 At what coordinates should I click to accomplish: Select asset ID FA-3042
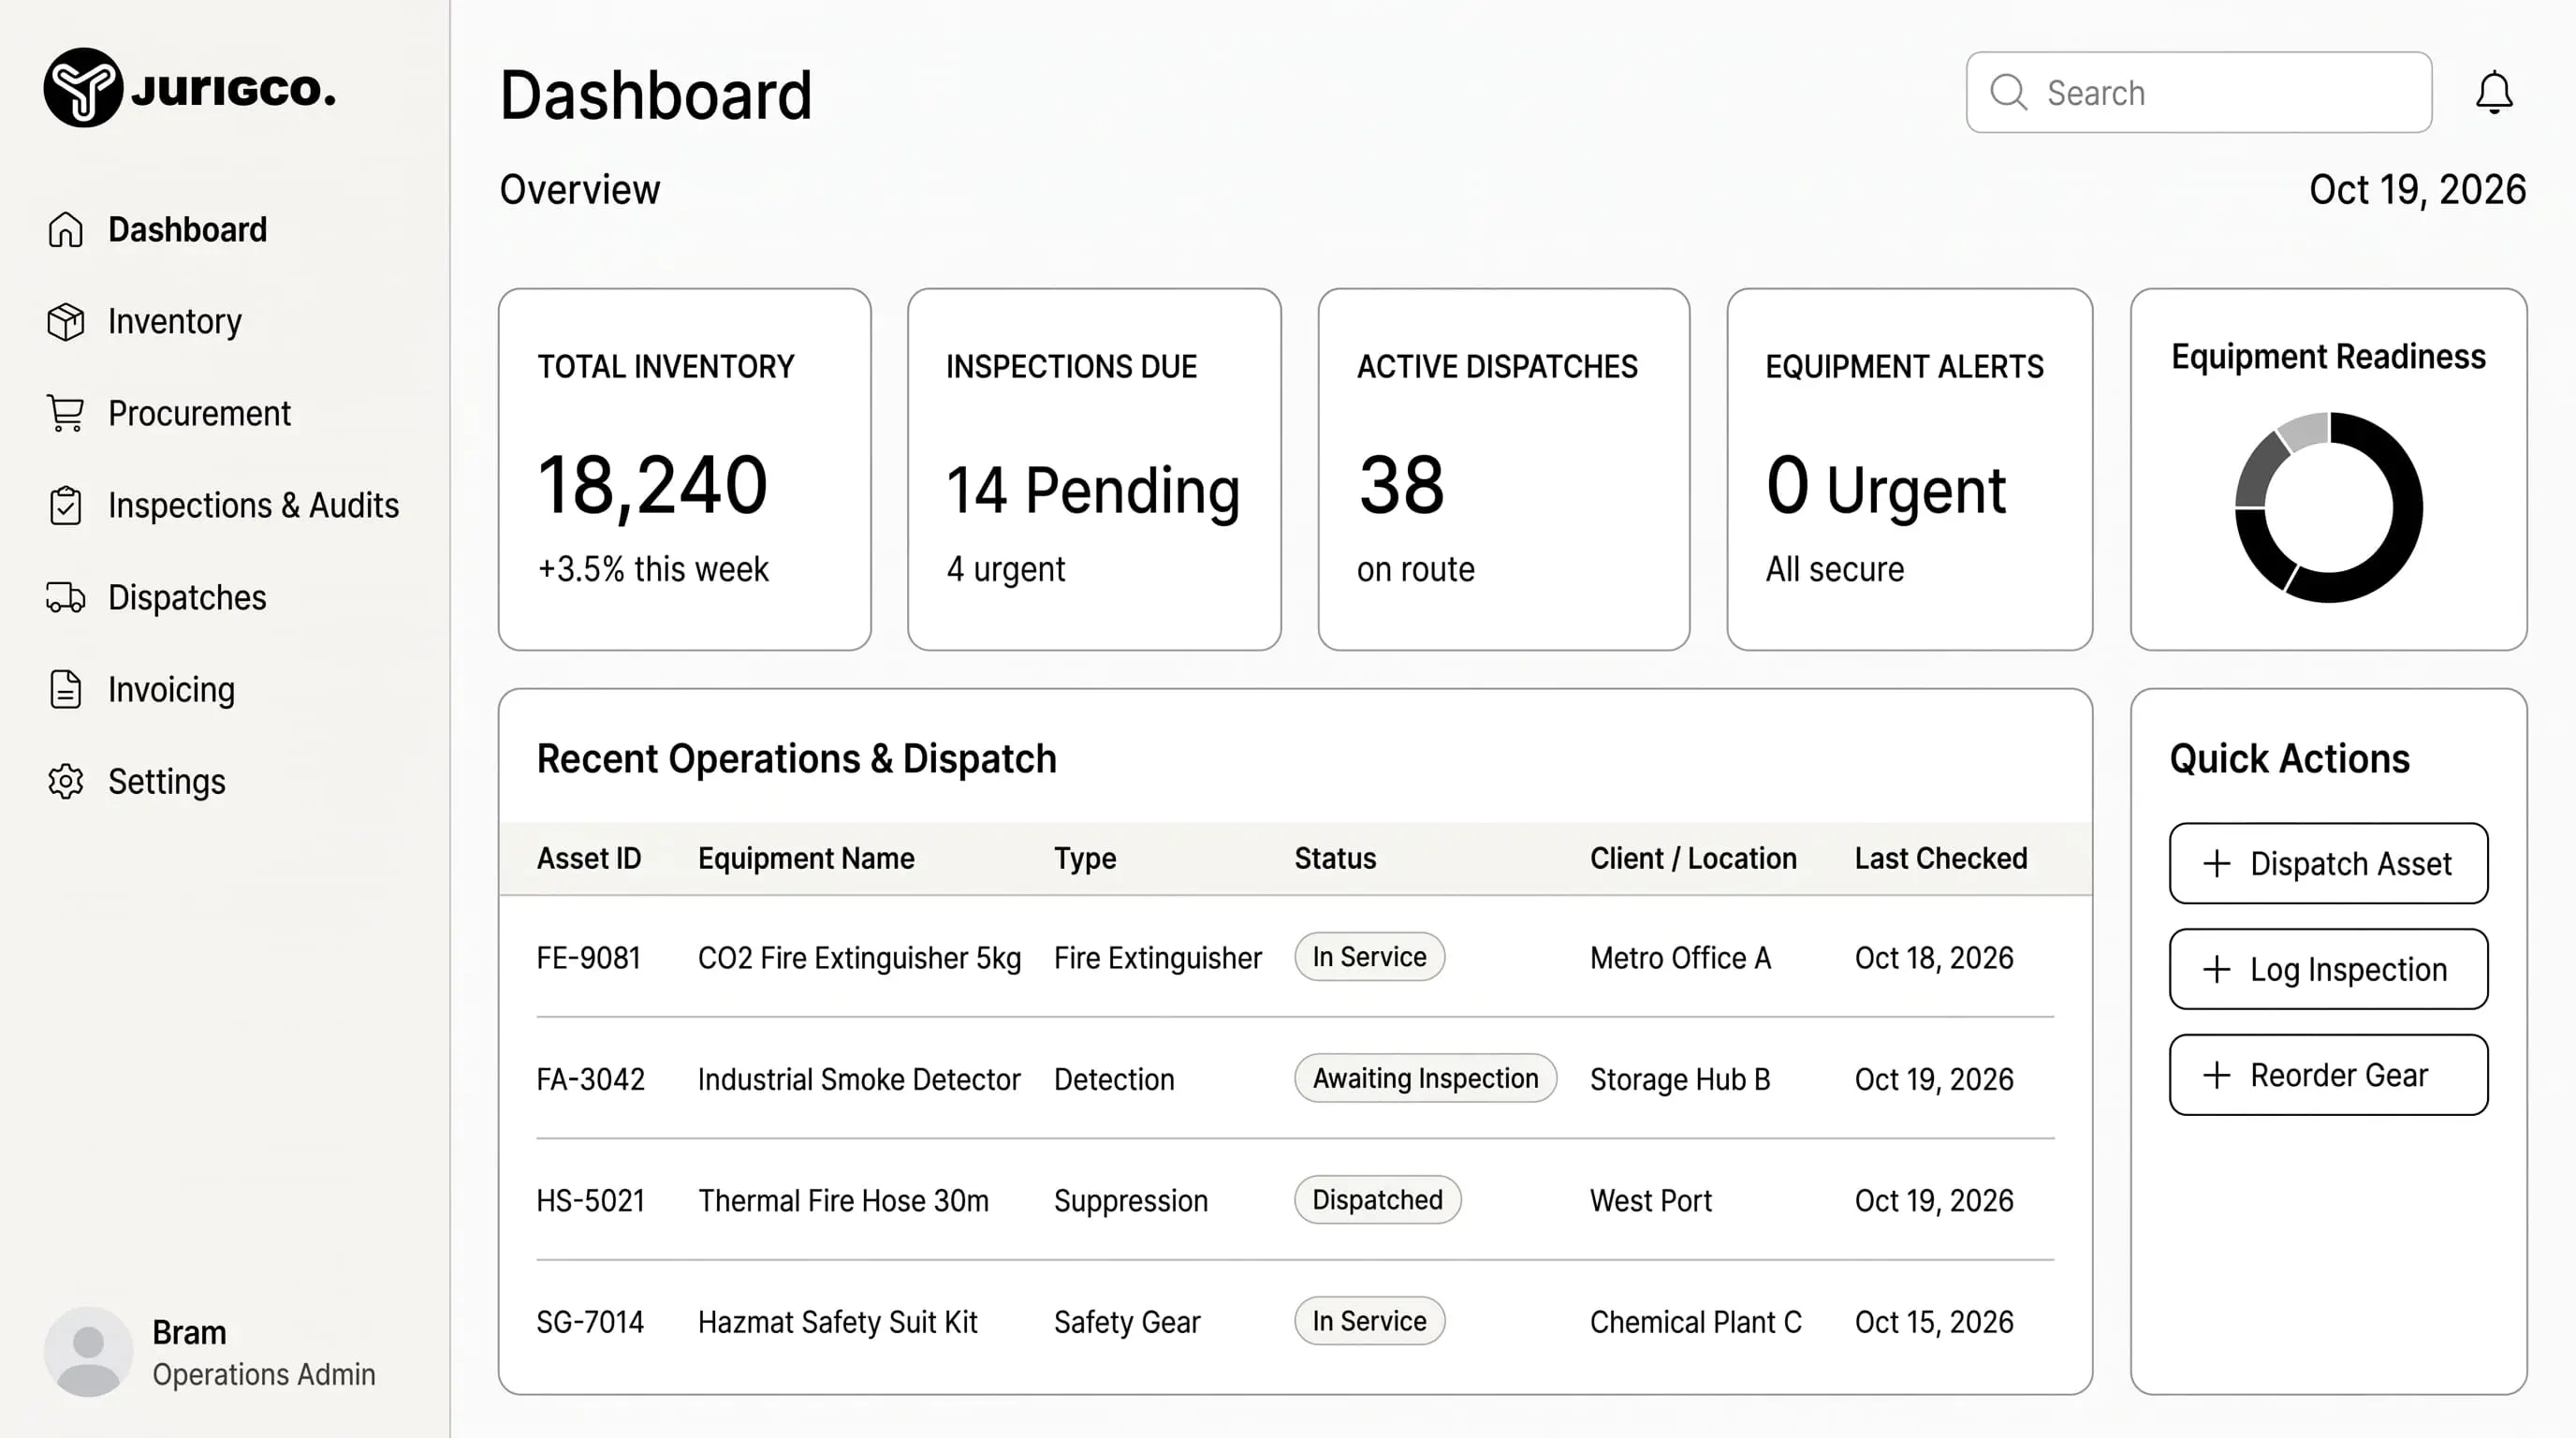click(590, 1079)
